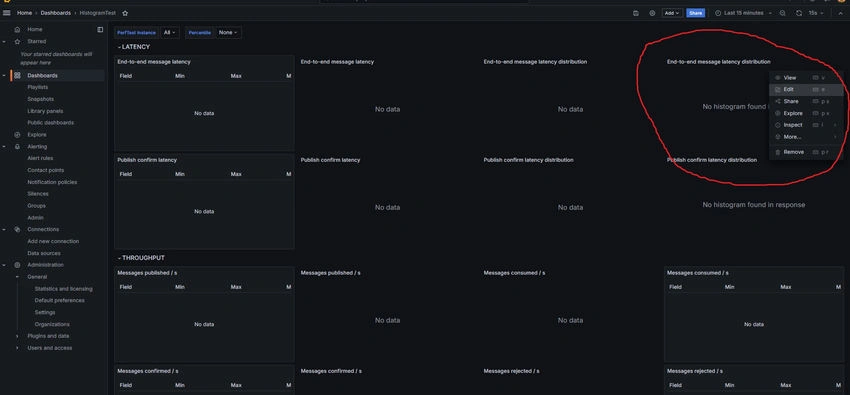
Task: Open Default preferences in the sidebar
Action: coord(60,300)
